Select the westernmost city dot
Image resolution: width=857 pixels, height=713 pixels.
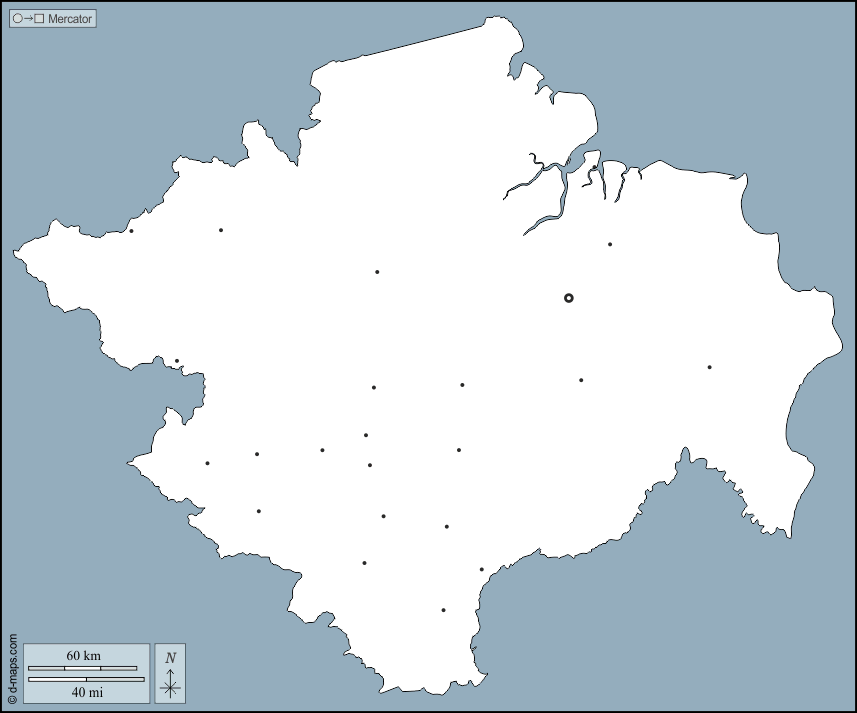131,231
